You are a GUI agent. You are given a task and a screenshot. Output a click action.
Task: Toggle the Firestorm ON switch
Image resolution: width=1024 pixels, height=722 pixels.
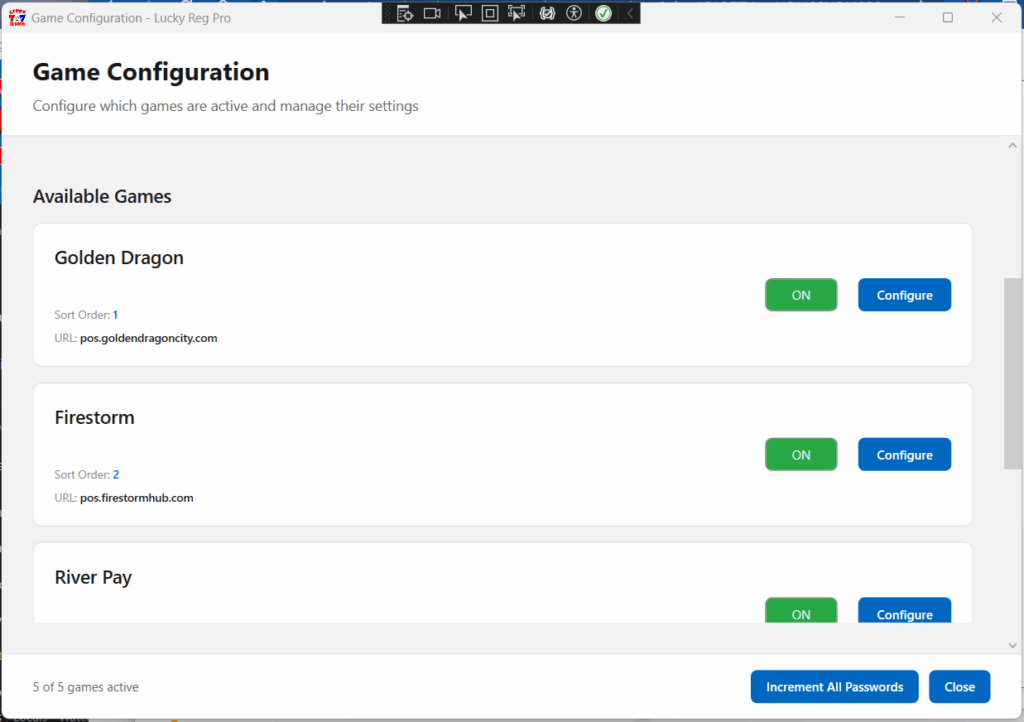pyautogui.click(x=801, y=455)
